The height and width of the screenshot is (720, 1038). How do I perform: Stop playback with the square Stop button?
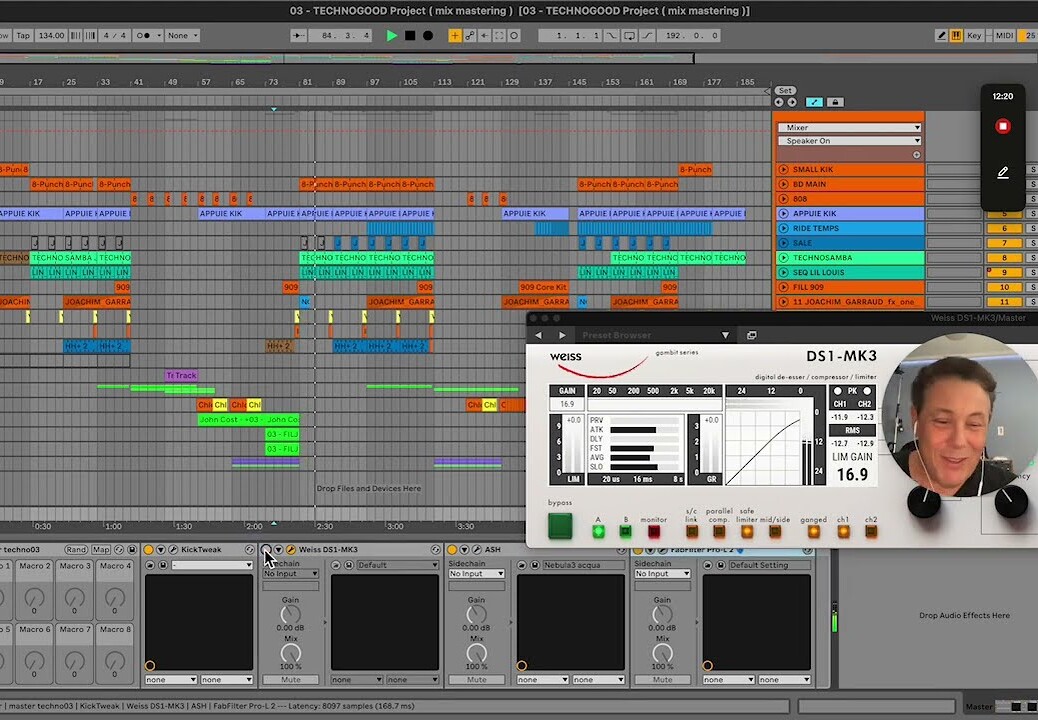410,36
